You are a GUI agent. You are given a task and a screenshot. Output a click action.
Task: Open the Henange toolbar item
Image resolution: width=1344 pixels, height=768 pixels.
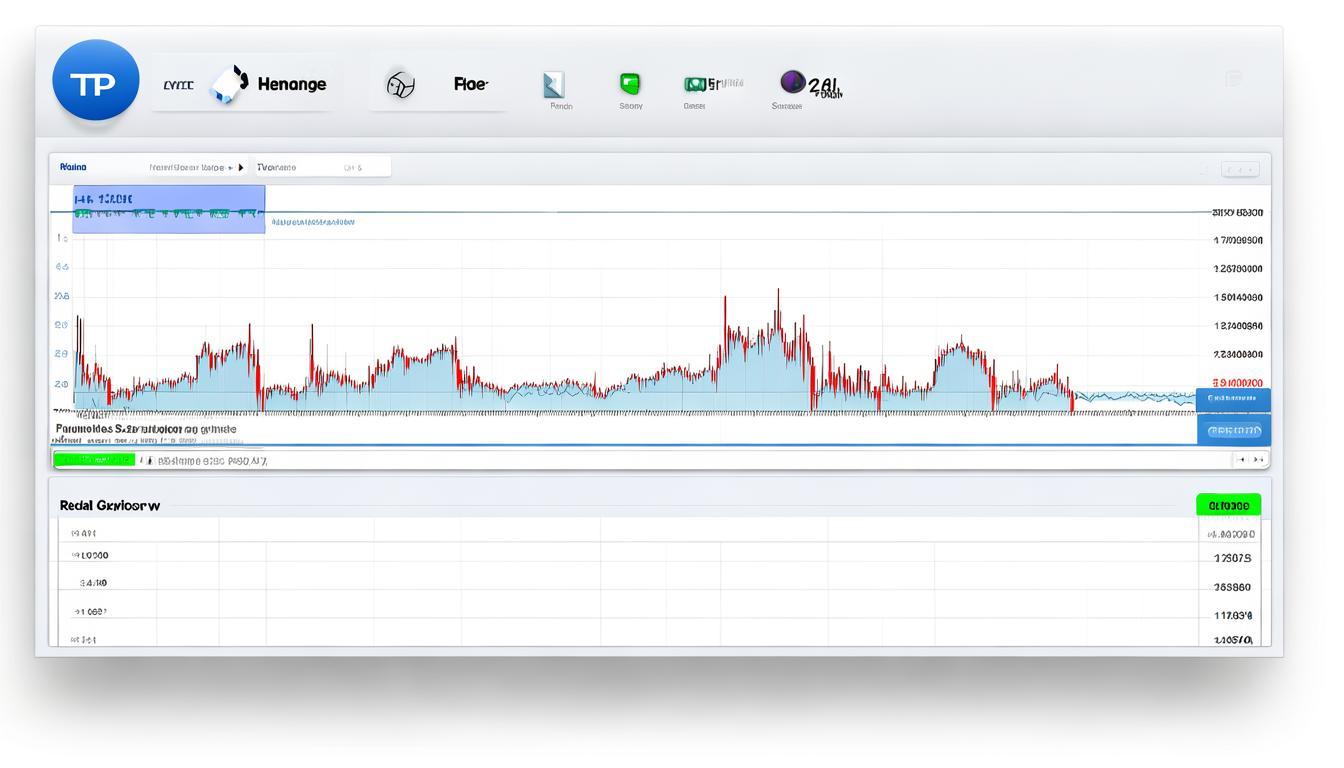[291, 84]
